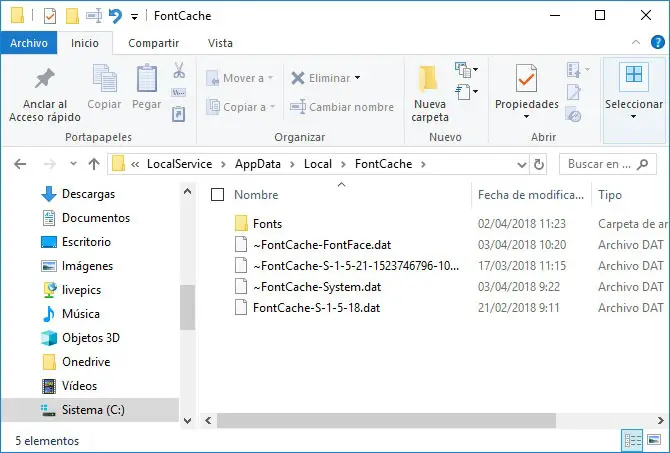Click the search box Buscar en
Image resolution: width=670 pixels, height=453 pixels.
click(x=603, y=164)
